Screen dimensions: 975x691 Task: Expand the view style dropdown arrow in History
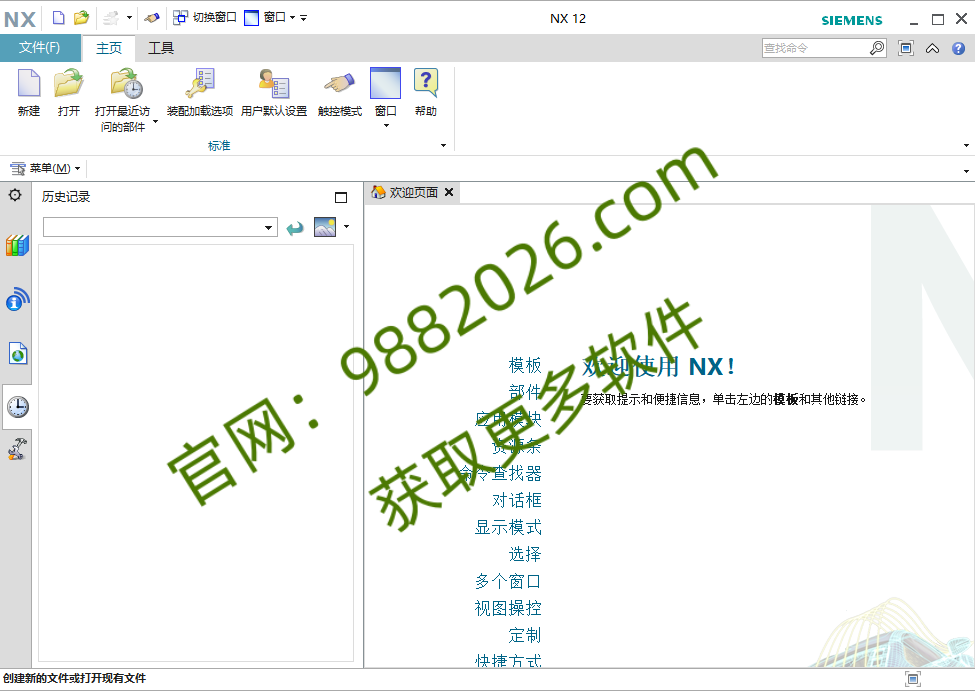pyautogui.click(x=346, y=226)
